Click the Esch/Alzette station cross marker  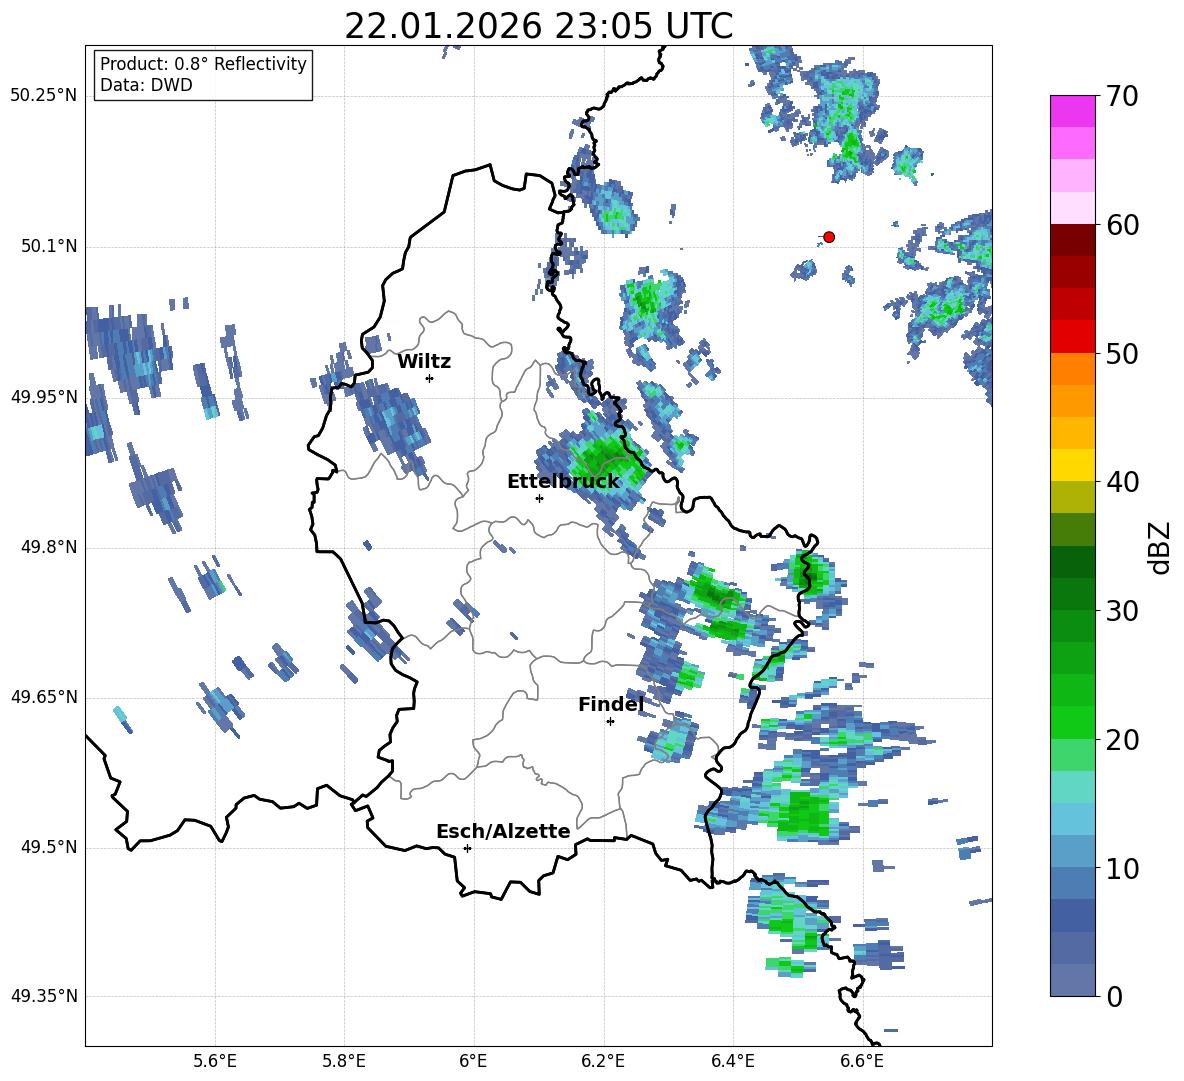coord(467,848)
